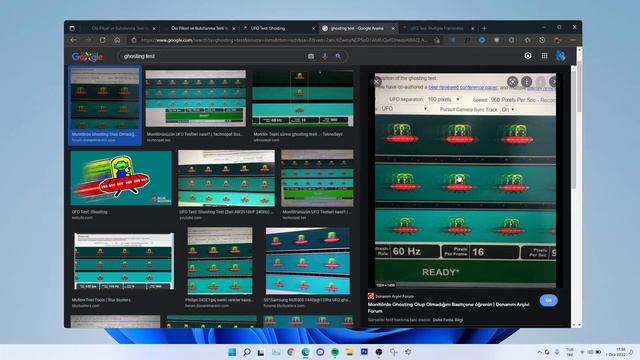
Task: Open the Windows Start menu
Action: pos(232,352)
